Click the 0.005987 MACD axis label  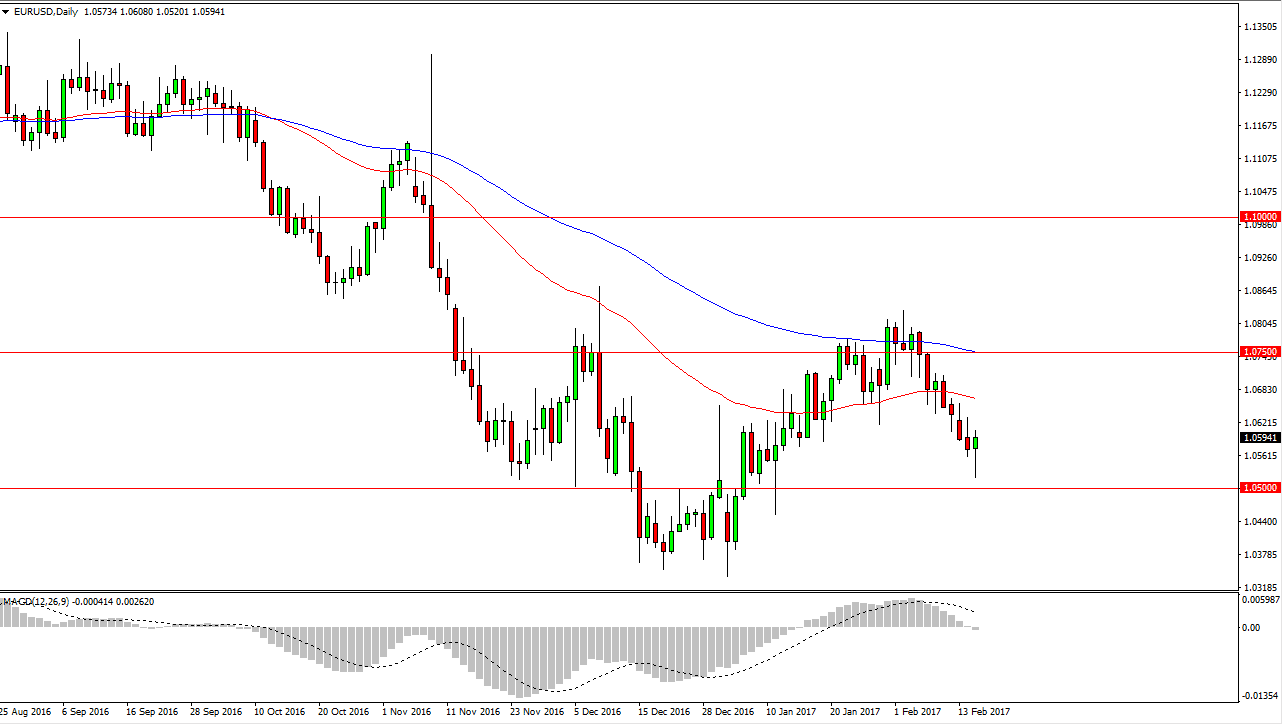tap(1258, 600)
